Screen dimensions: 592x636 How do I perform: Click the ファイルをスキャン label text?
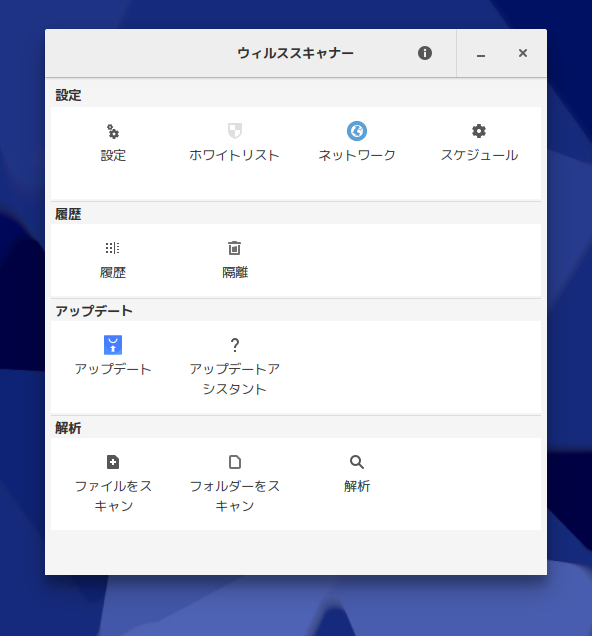click(113, 496)
